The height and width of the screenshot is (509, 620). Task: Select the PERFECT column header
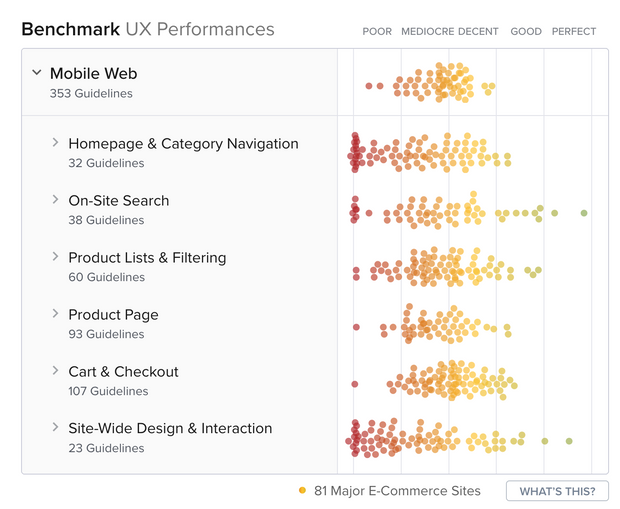click(x=574, y=32)
